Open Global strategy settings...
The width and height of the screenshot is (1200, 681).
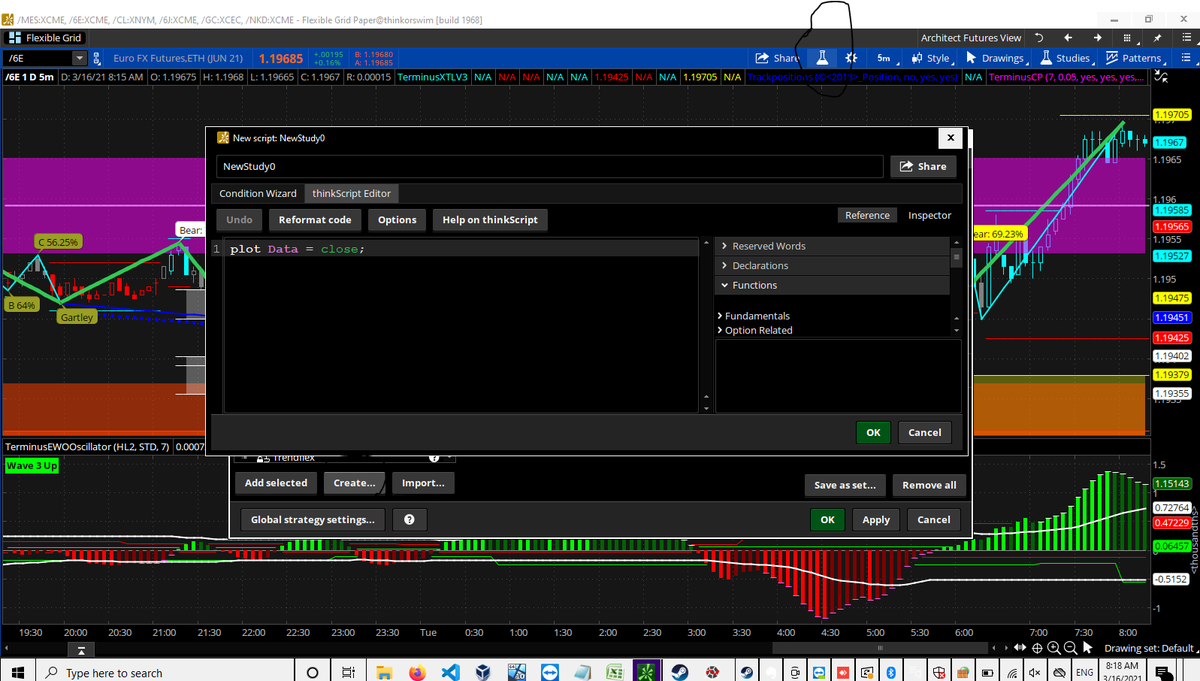(312, 520)
